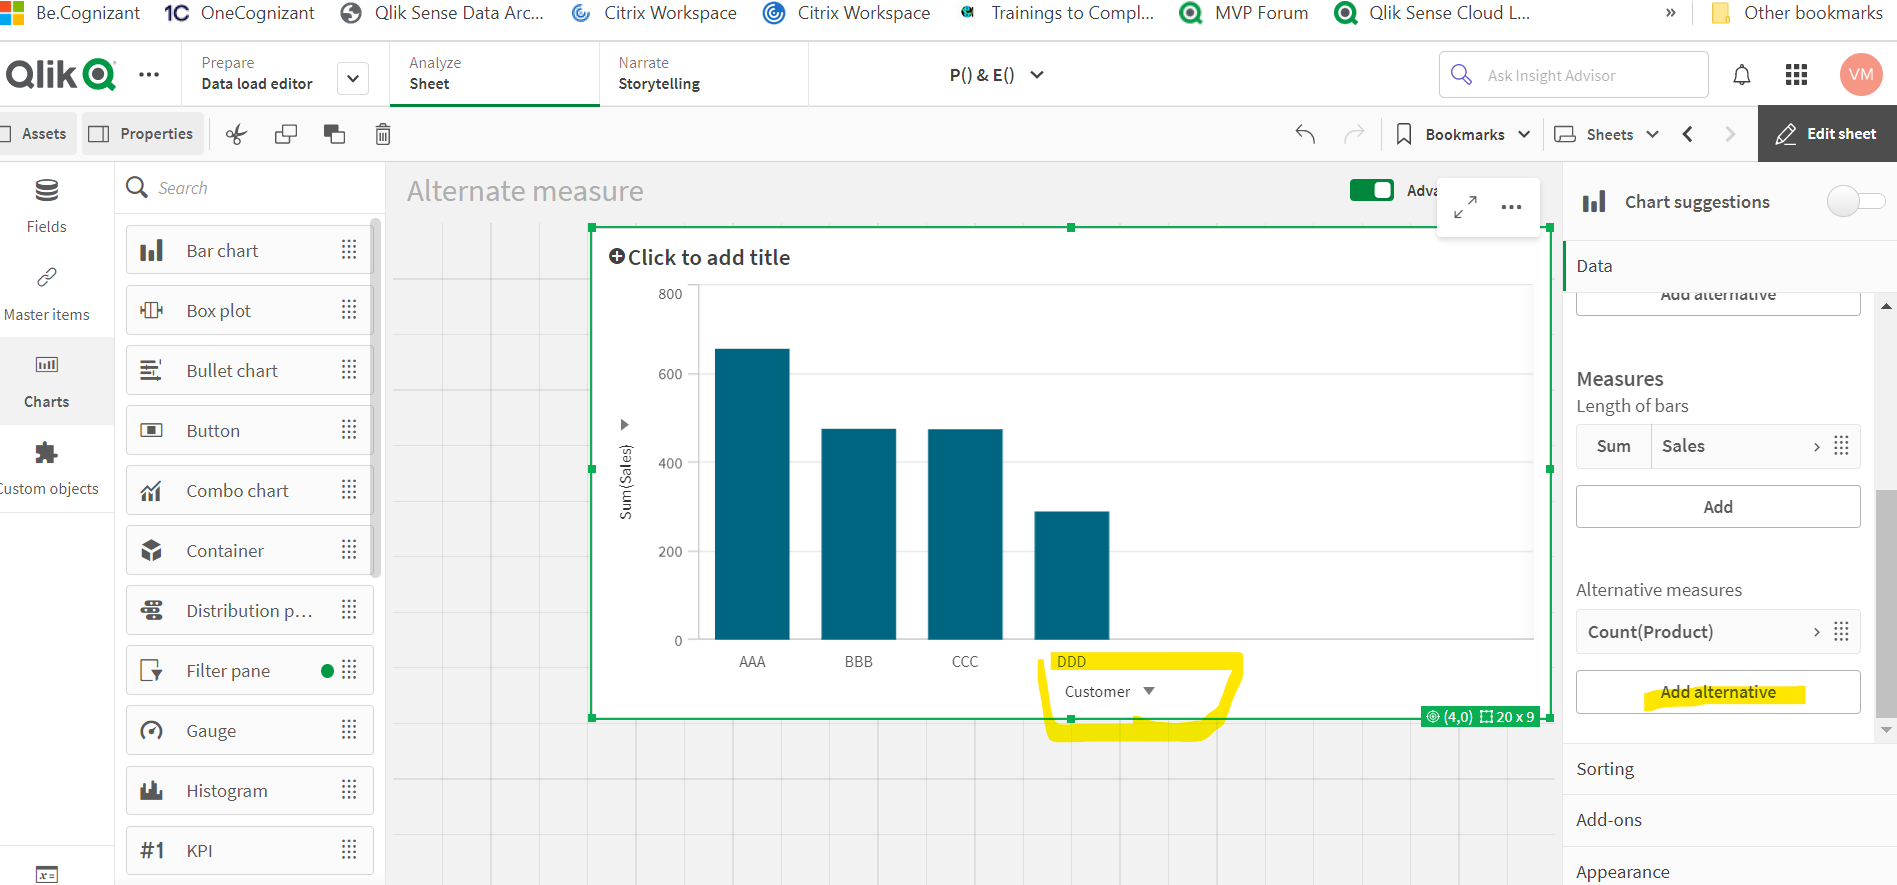Open the Fields panel

47,205
